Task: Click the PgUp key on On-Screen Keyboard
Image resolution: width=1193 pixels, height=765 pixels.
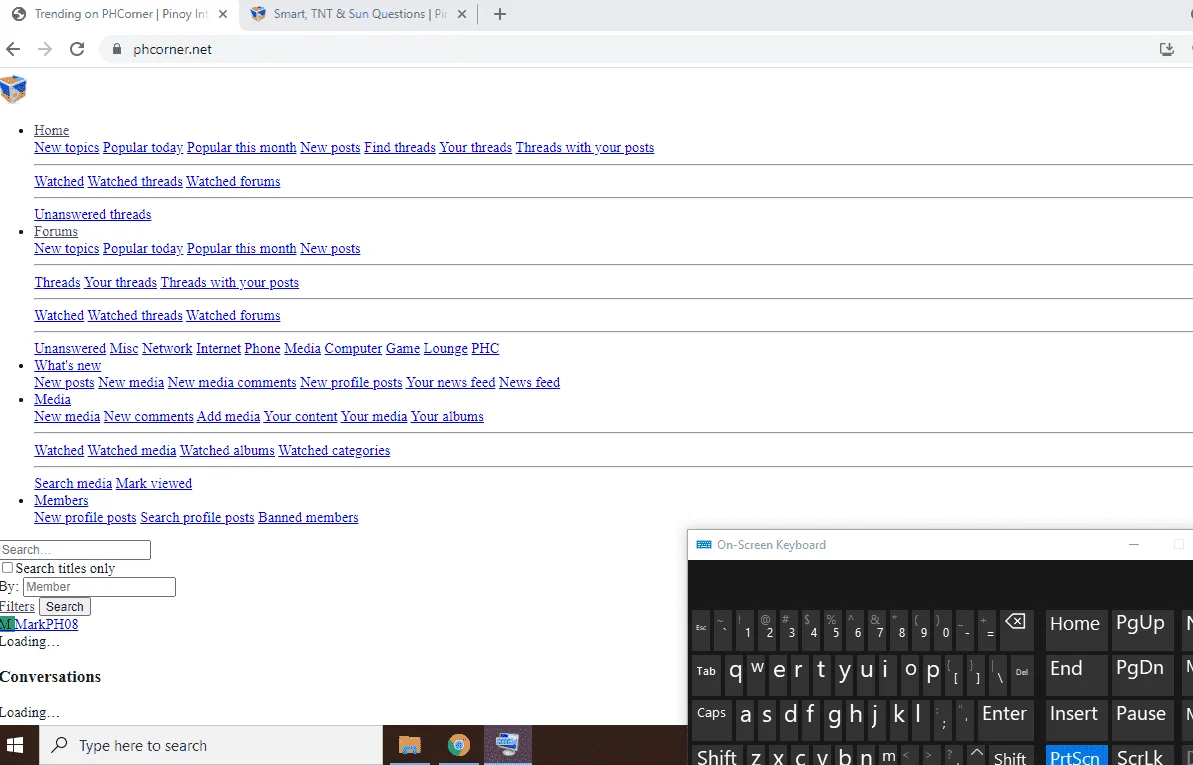Action: tap(1141, 630)
